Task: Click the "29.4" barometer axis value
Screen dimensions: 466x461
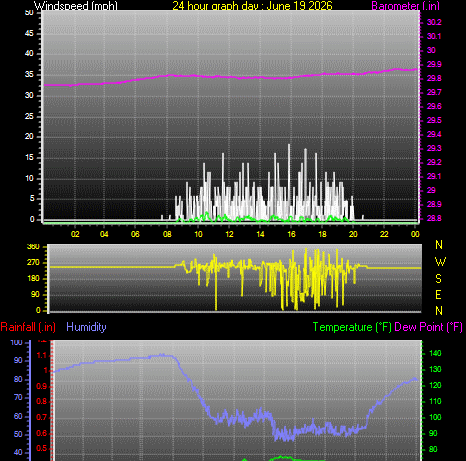Action: pos(434,134)
